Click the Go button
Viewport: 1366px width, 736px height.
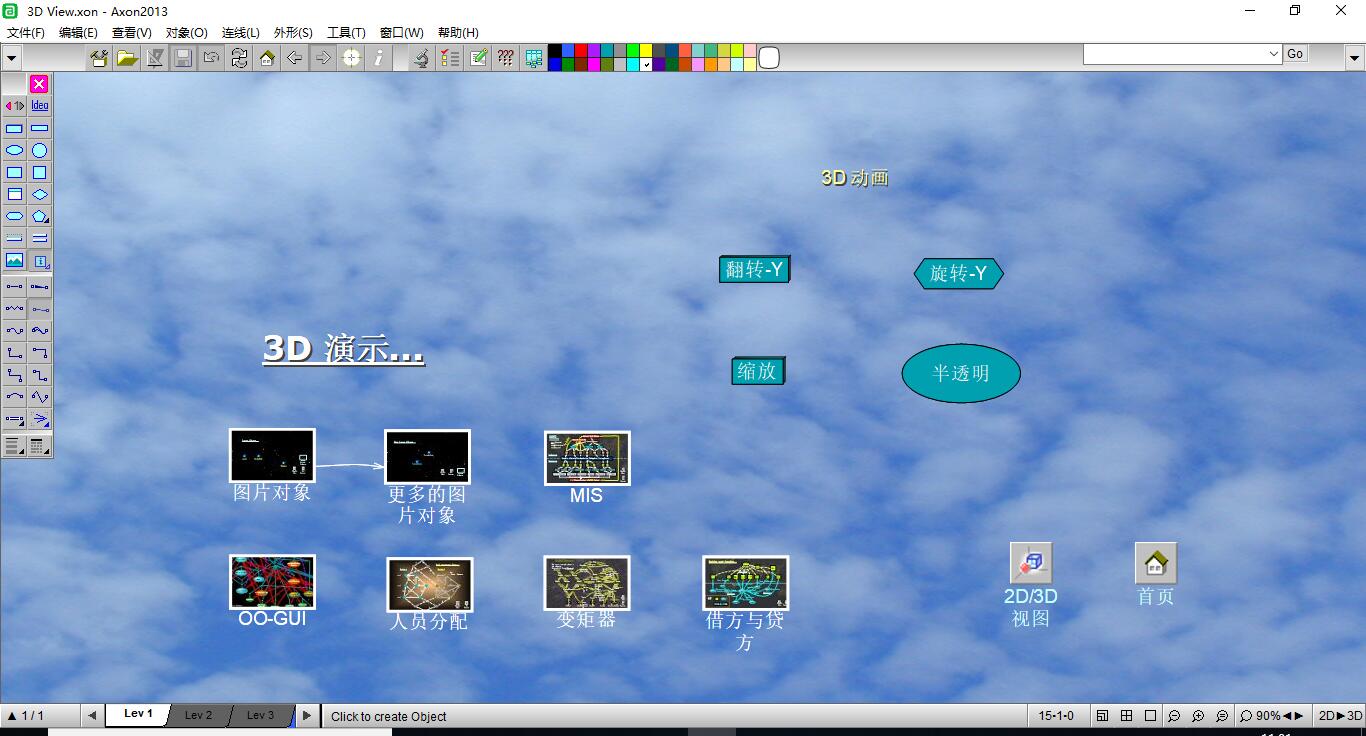(x=1295, y=54)
